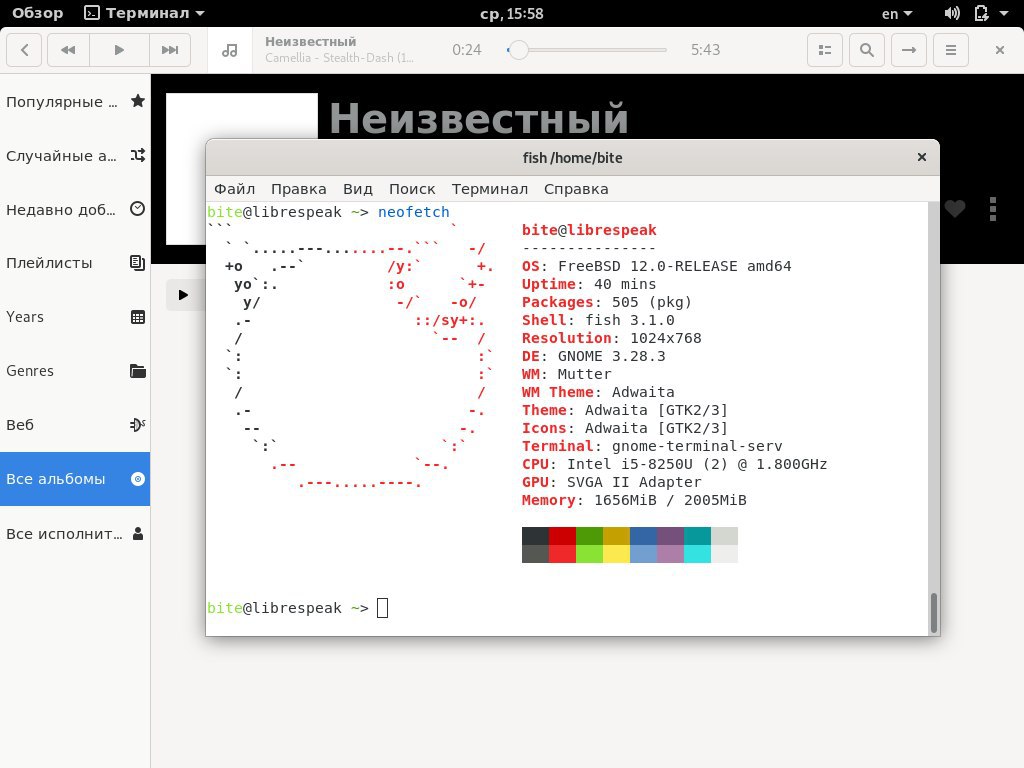The height and width of the screenshot is (768, 1024).
Task: Click the Memory: 1656MiB / 2005MiB line
Action: coord(633,500)
